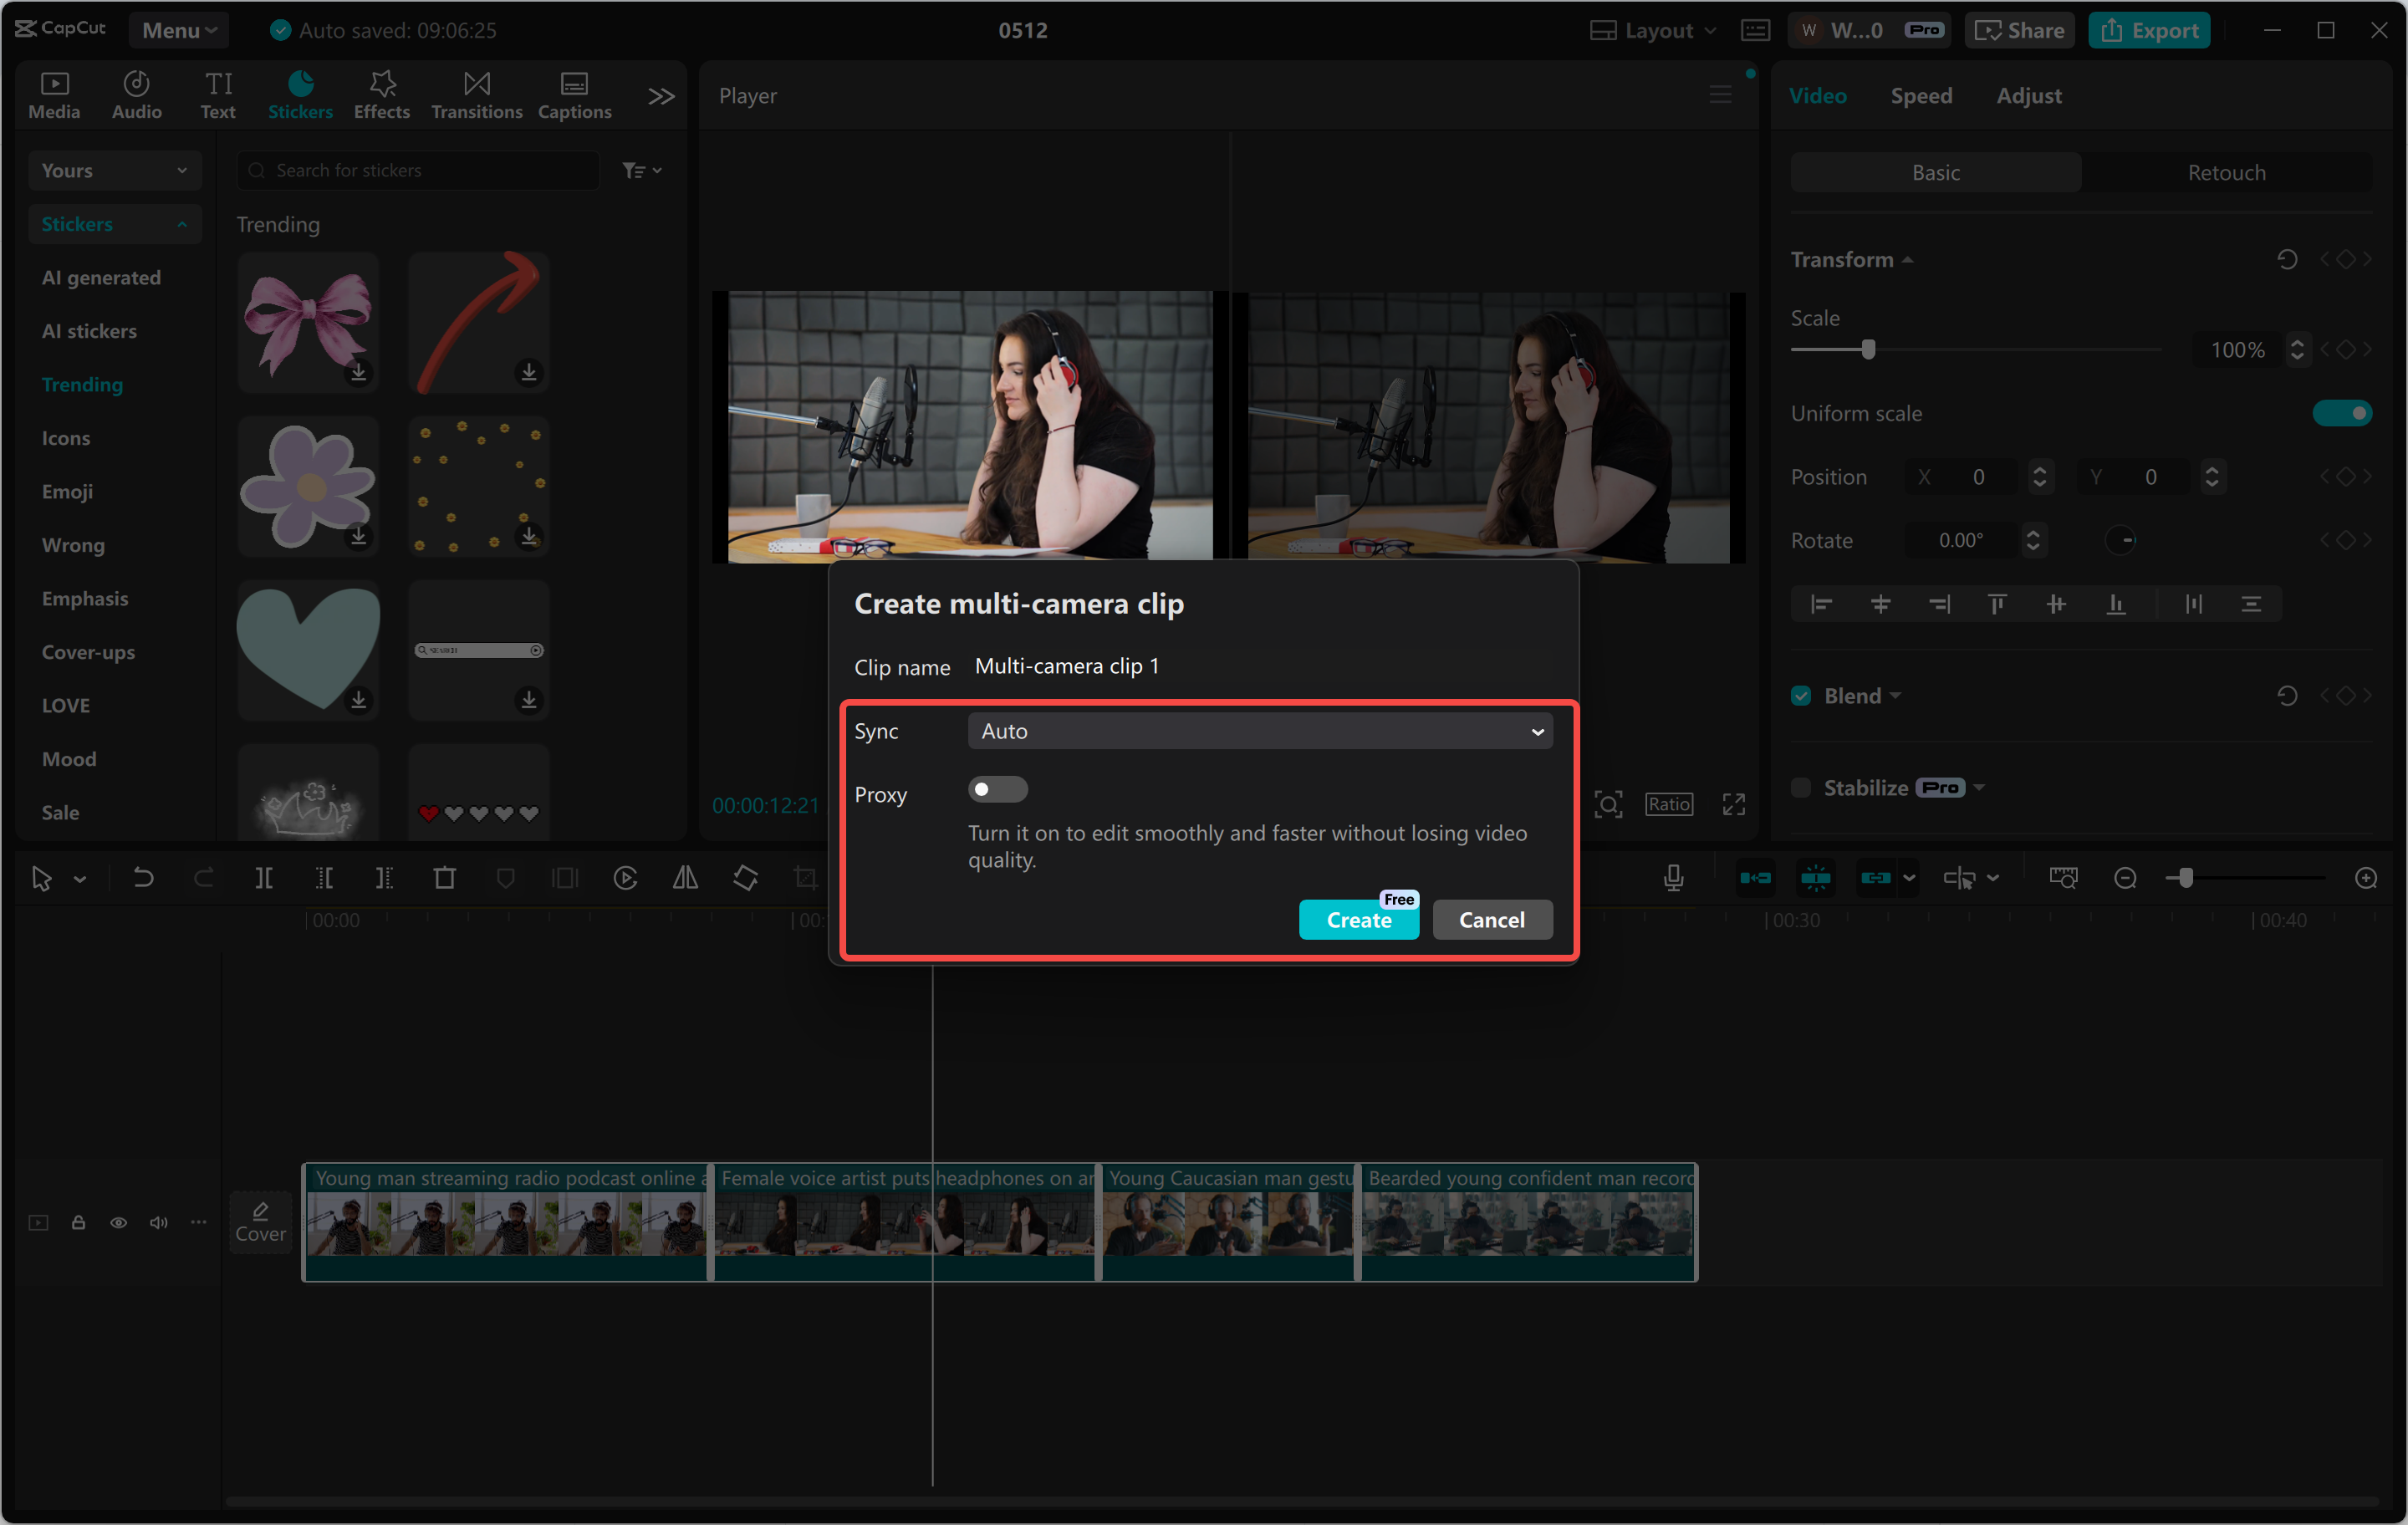Toggle the Proxy switch on
Image resolution: width=2408 pixels, height=1525 pixels.
[x=997, y=790]
